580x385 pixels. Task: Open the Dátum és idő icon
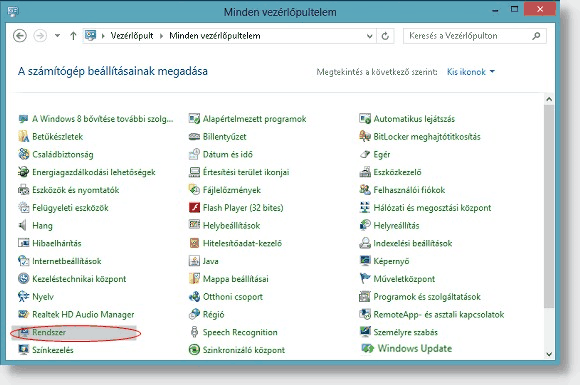[194, 154]
